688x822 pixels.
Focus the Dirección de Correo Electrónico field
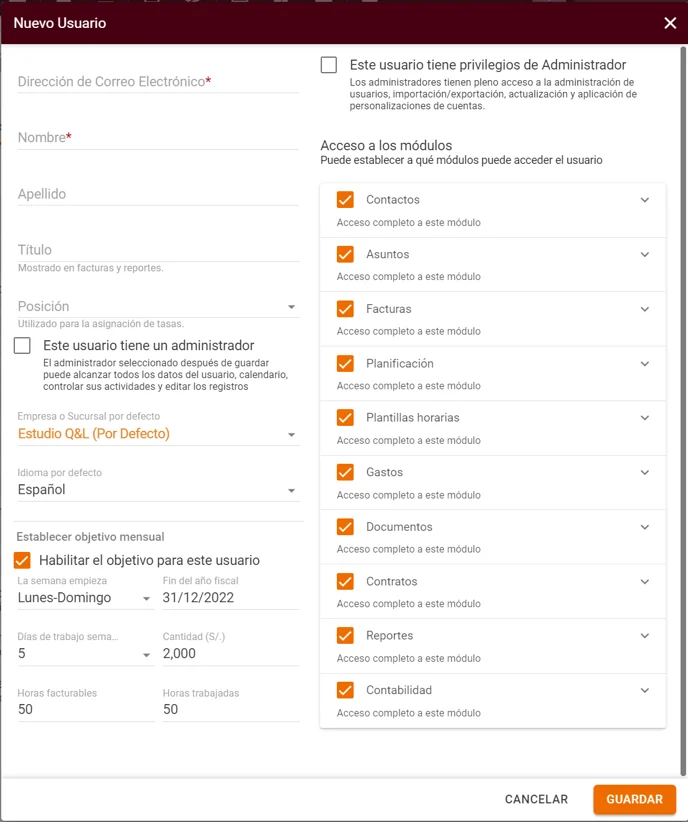(x=158, y=82)
